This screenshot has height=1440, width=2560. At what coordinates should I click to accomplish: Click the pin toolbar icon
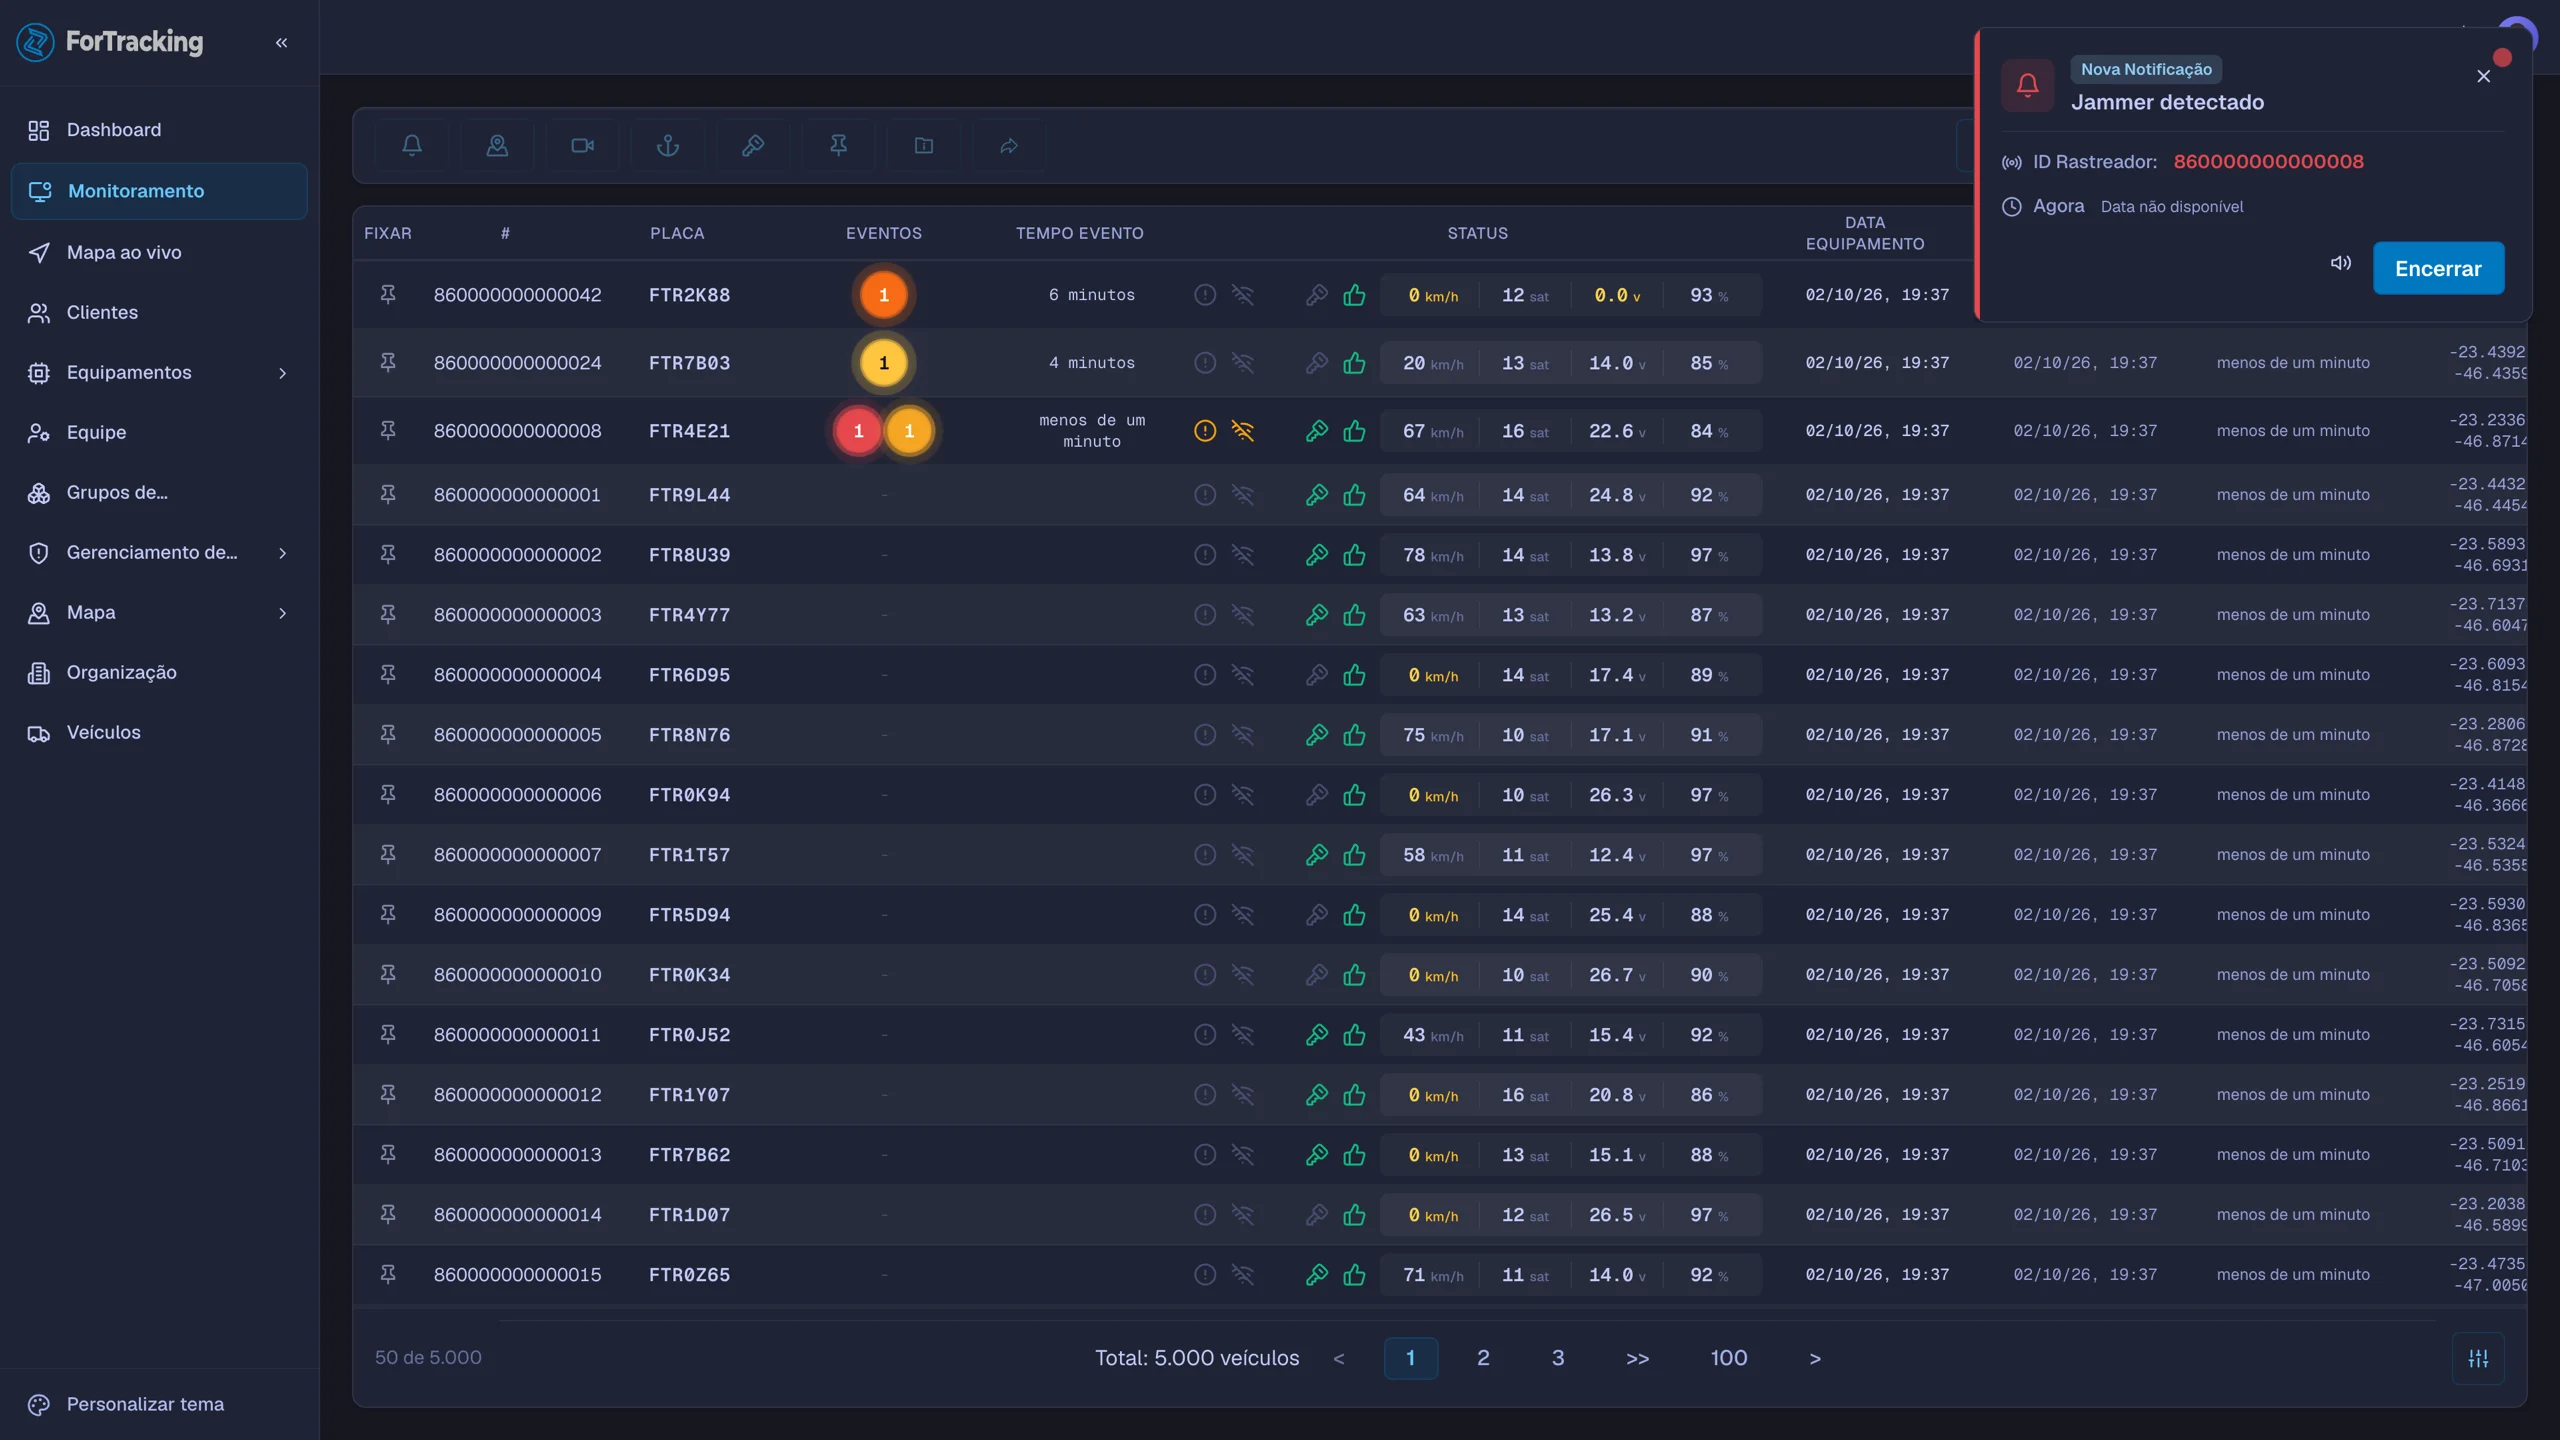point(839,146)
